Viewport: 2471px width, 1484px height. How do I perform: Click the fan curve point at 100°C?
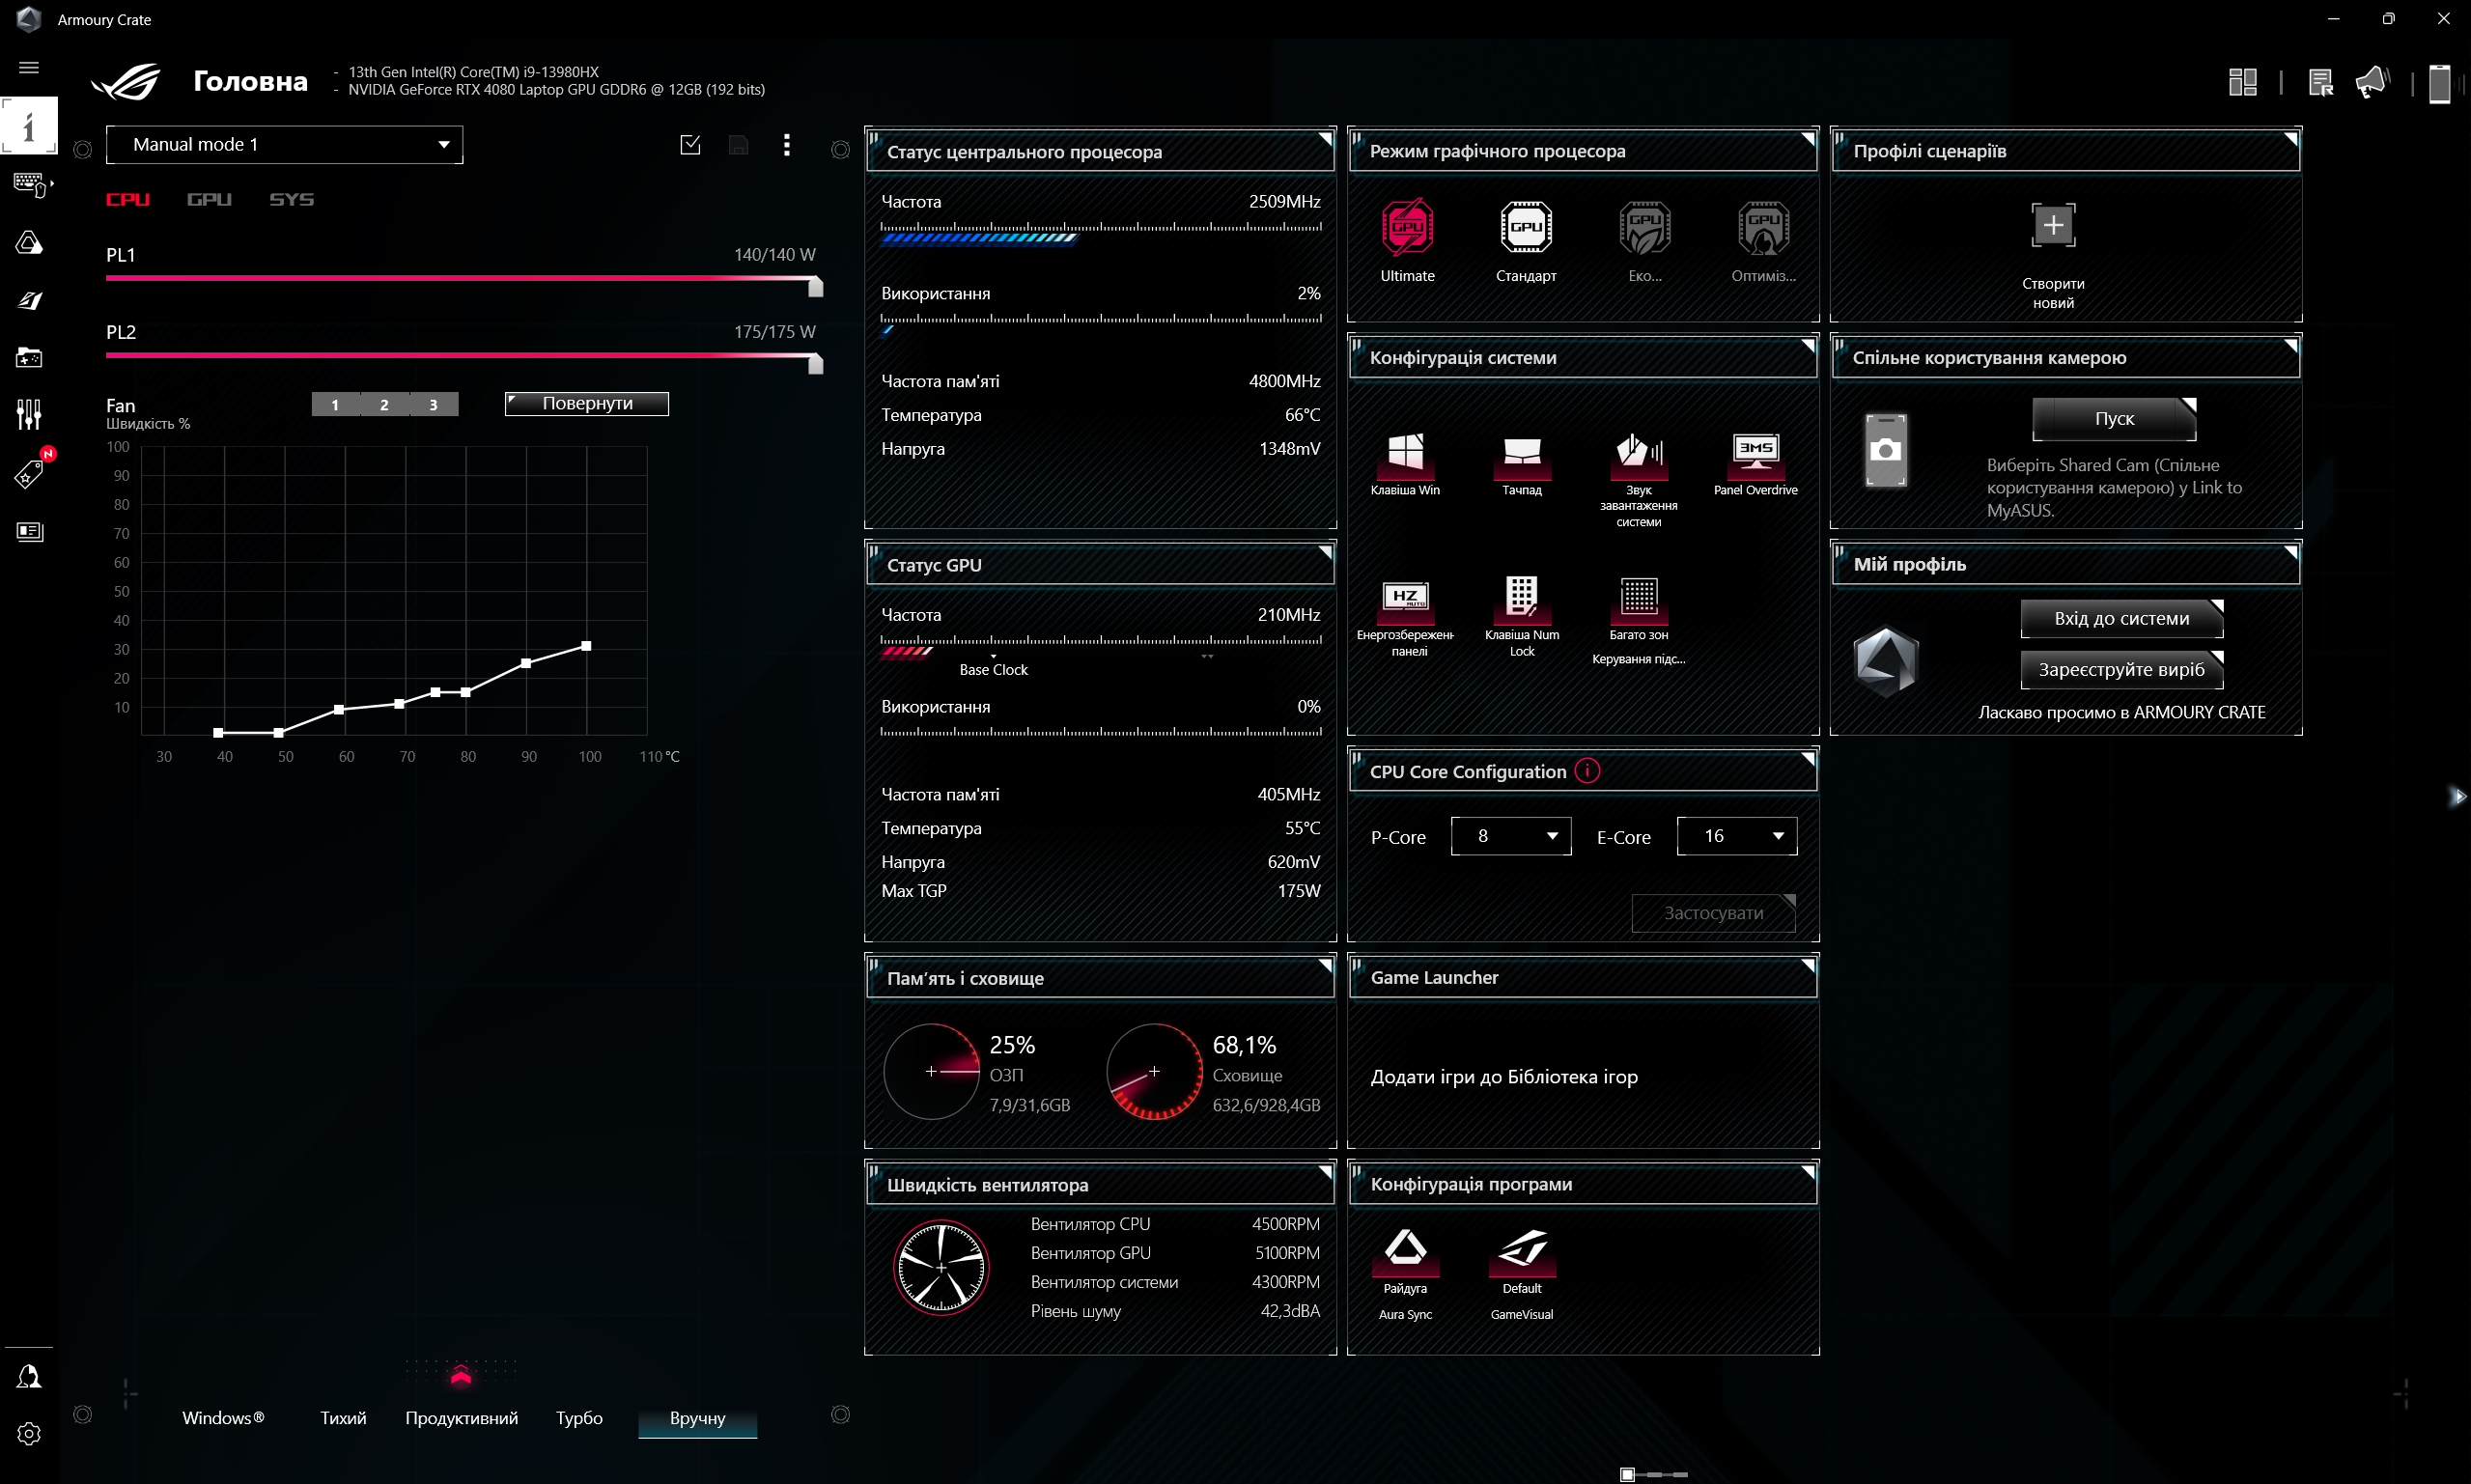(x=586, y=646)
